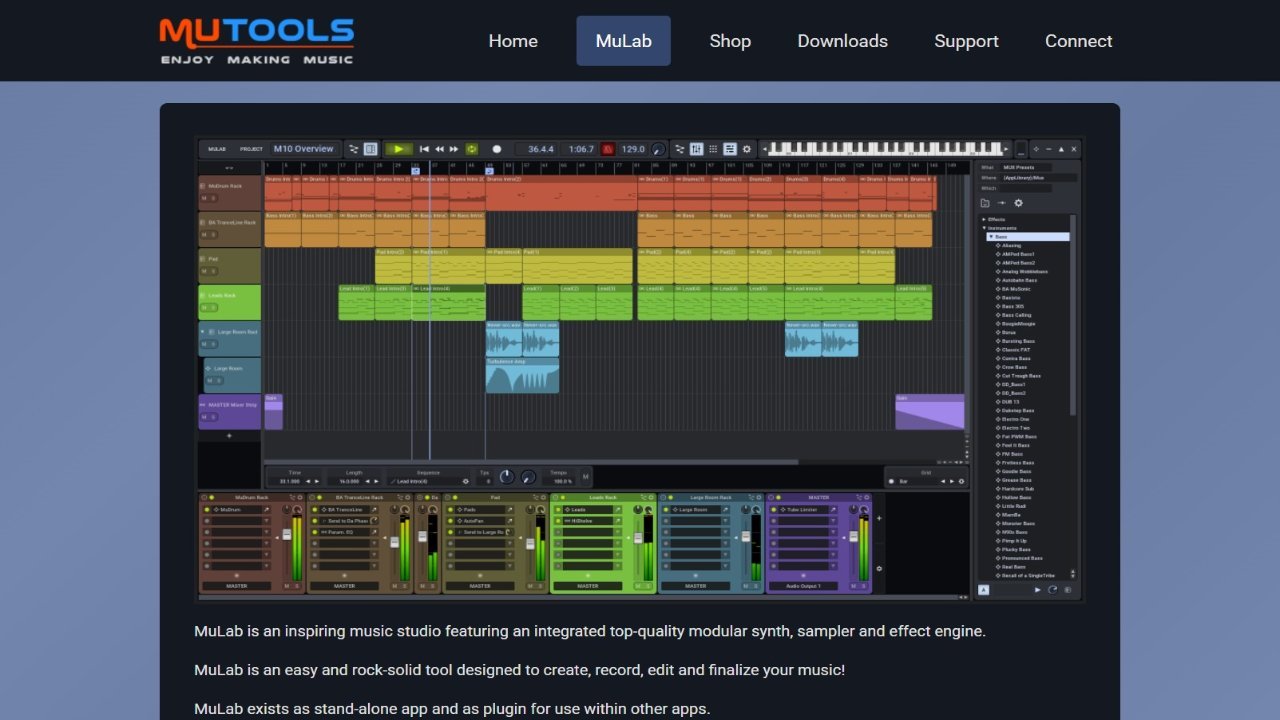Viewport: 1280px width, 720px height.
Task: Add a mixer strip with the plus beside the mixer
Action: point(879,518)
